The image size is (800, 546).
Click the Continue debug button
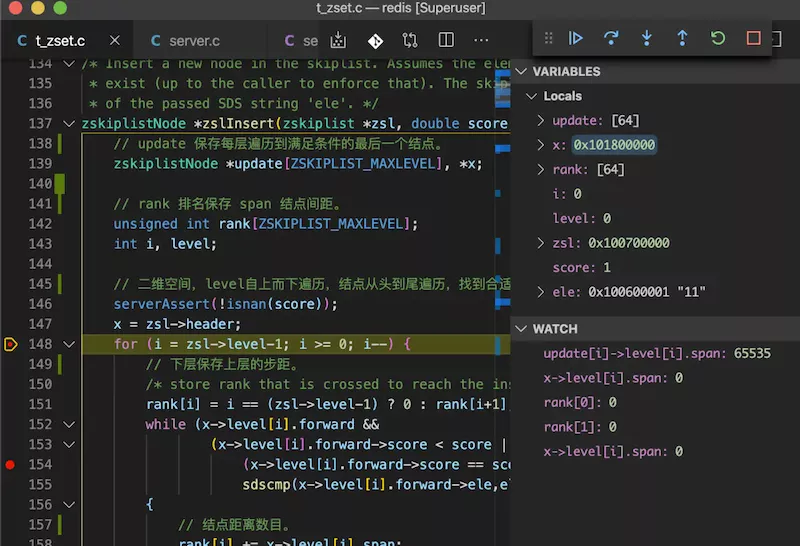[x=576, y=38]
